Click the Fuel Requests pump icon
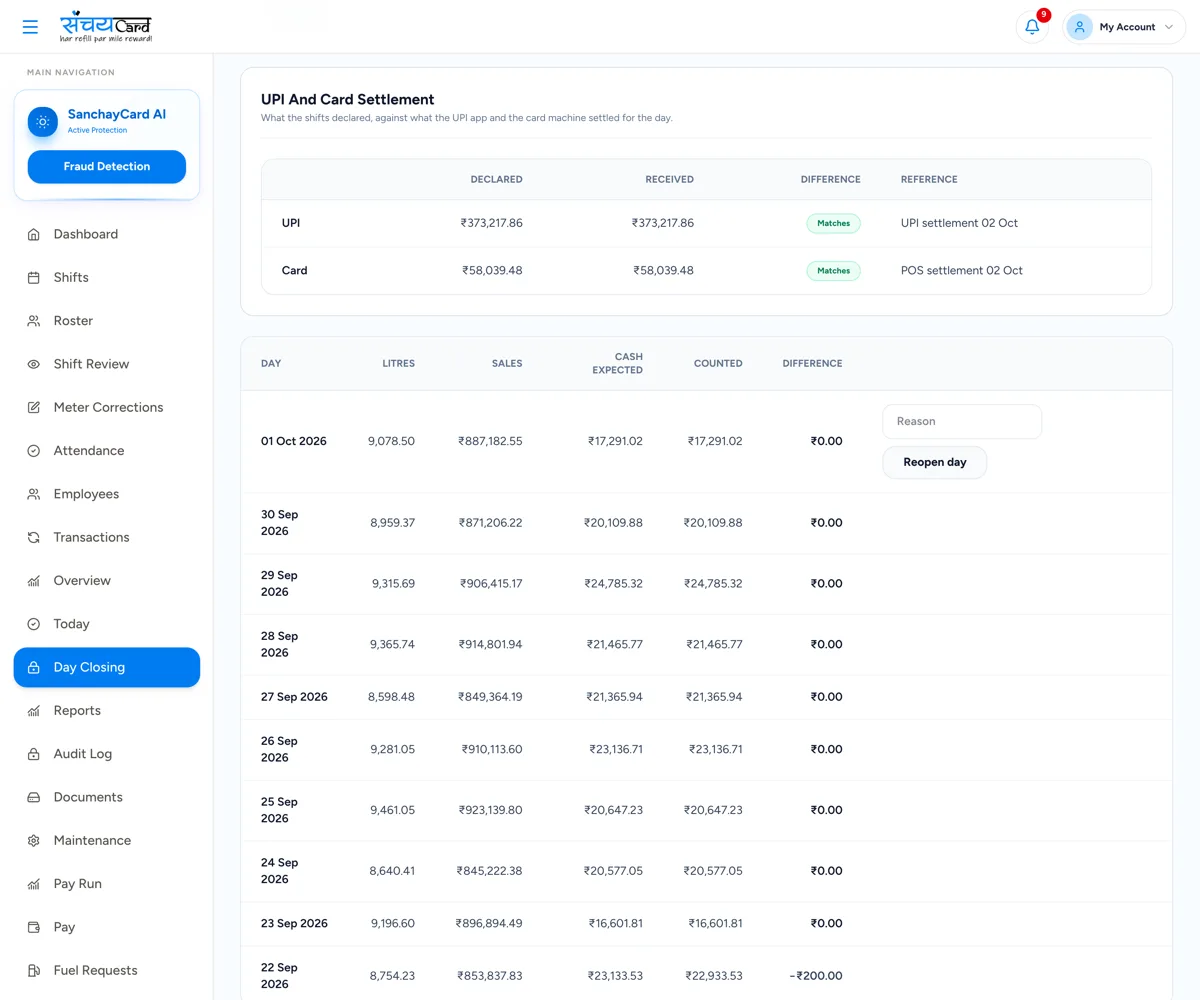 (33, 971)
